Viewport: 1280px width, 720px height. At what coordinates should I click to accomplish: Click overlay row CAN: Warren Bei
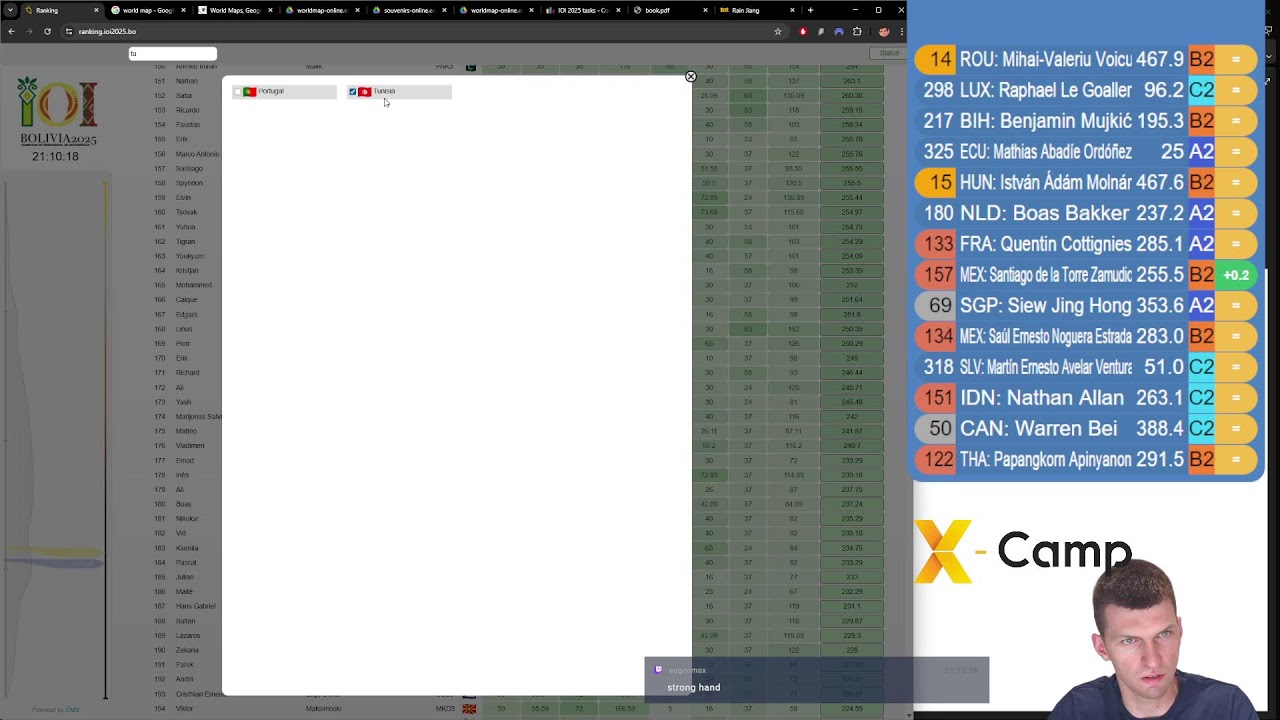coord(1086,428)
